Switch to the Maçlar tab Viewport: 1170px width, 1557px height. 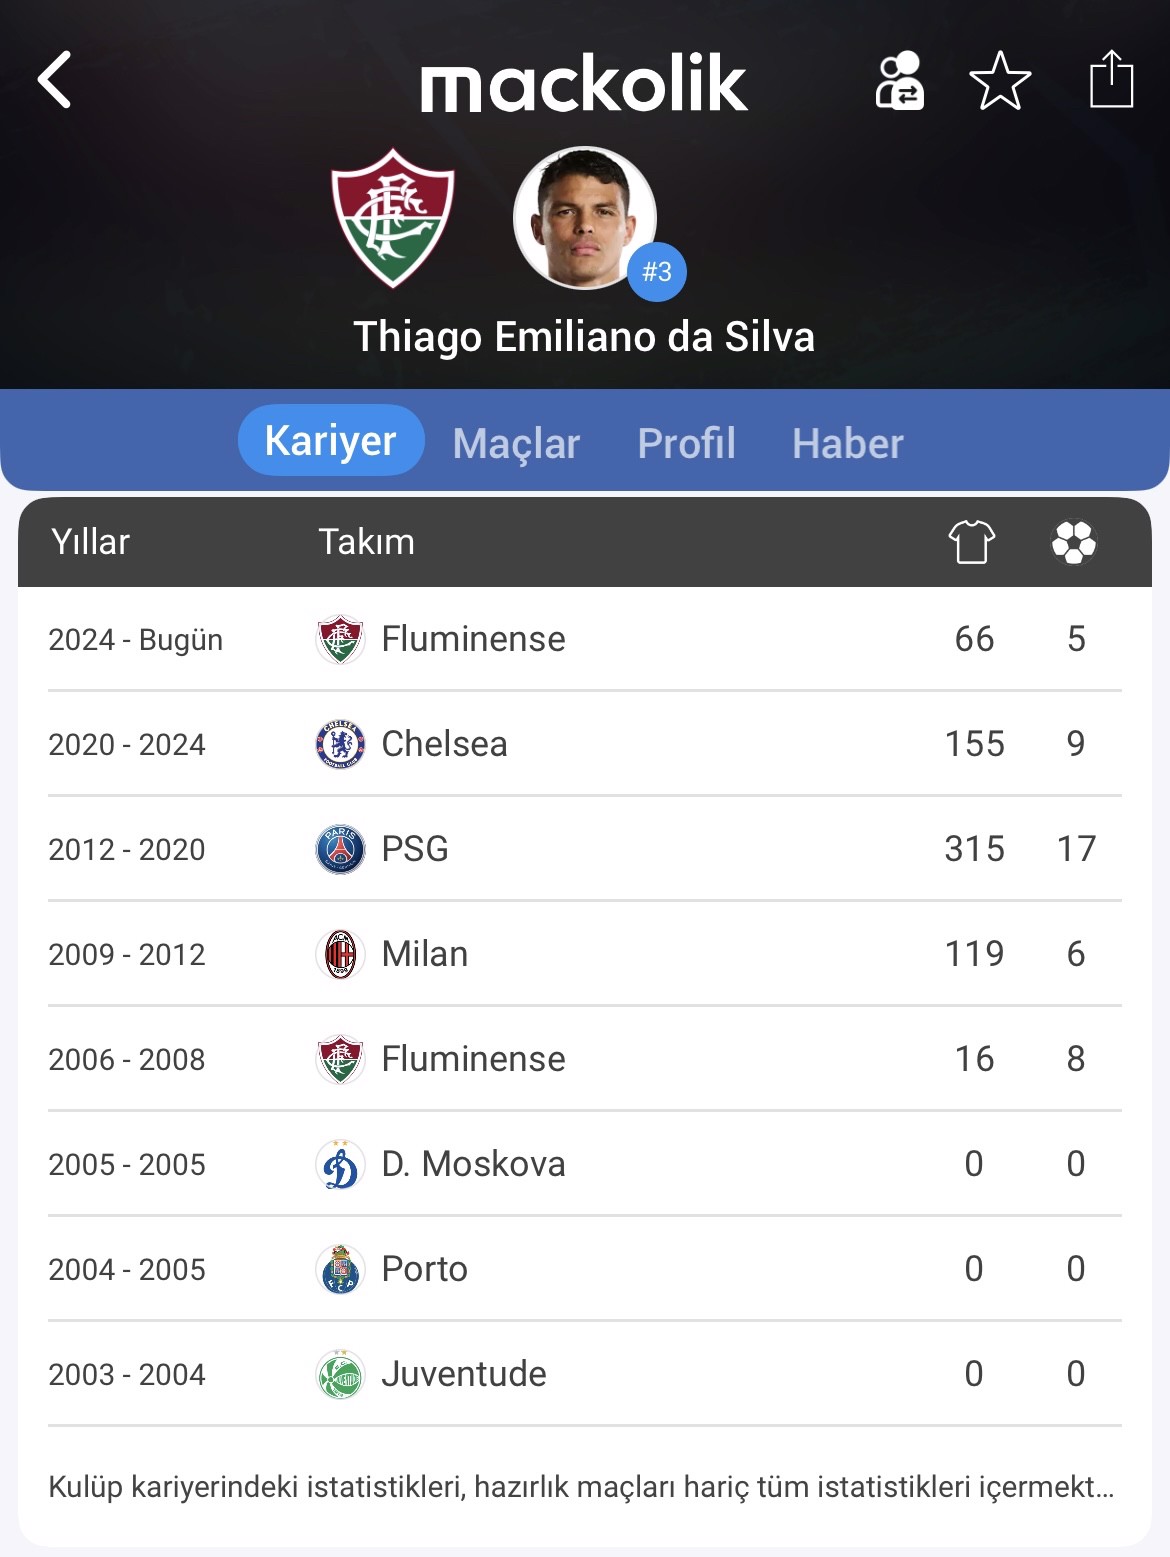516,443
